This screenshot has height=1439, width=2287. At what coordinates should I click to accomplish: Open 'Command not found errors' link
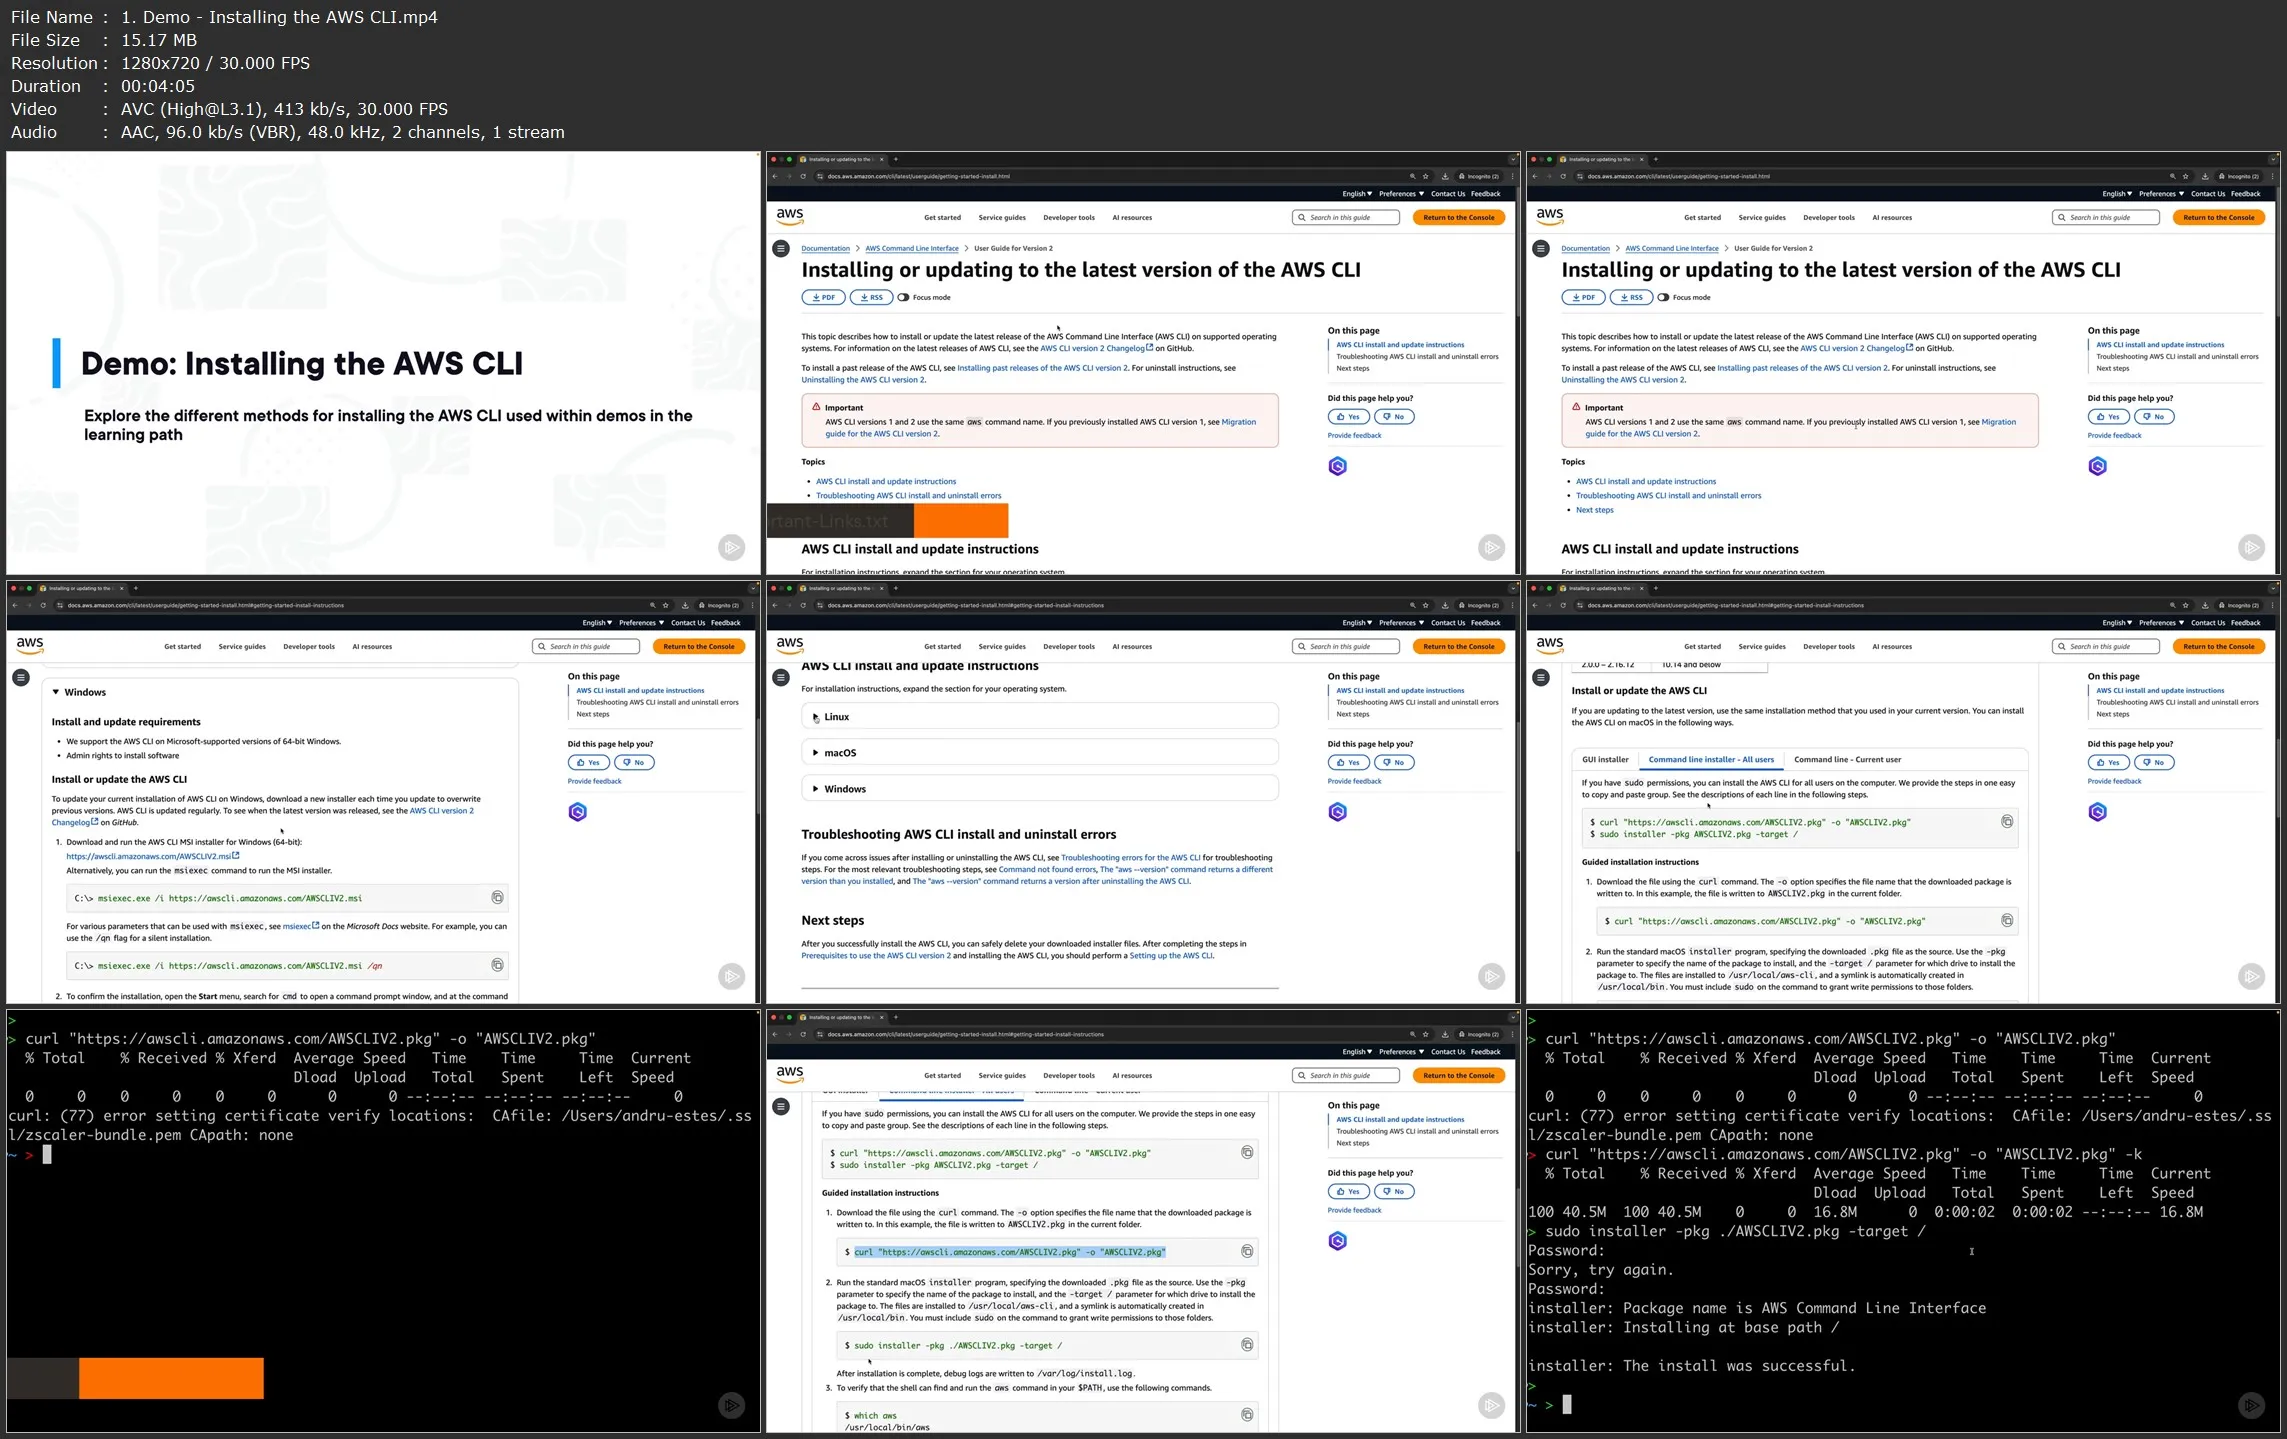pos(1047,869)
